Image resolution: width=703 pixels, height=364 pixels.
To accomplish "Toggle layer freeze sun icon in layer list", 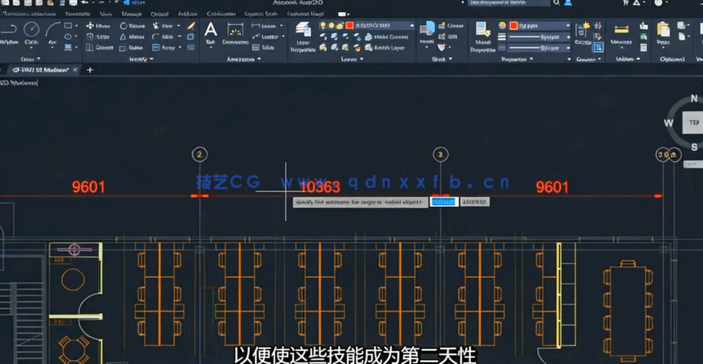I will coord(331,26).
